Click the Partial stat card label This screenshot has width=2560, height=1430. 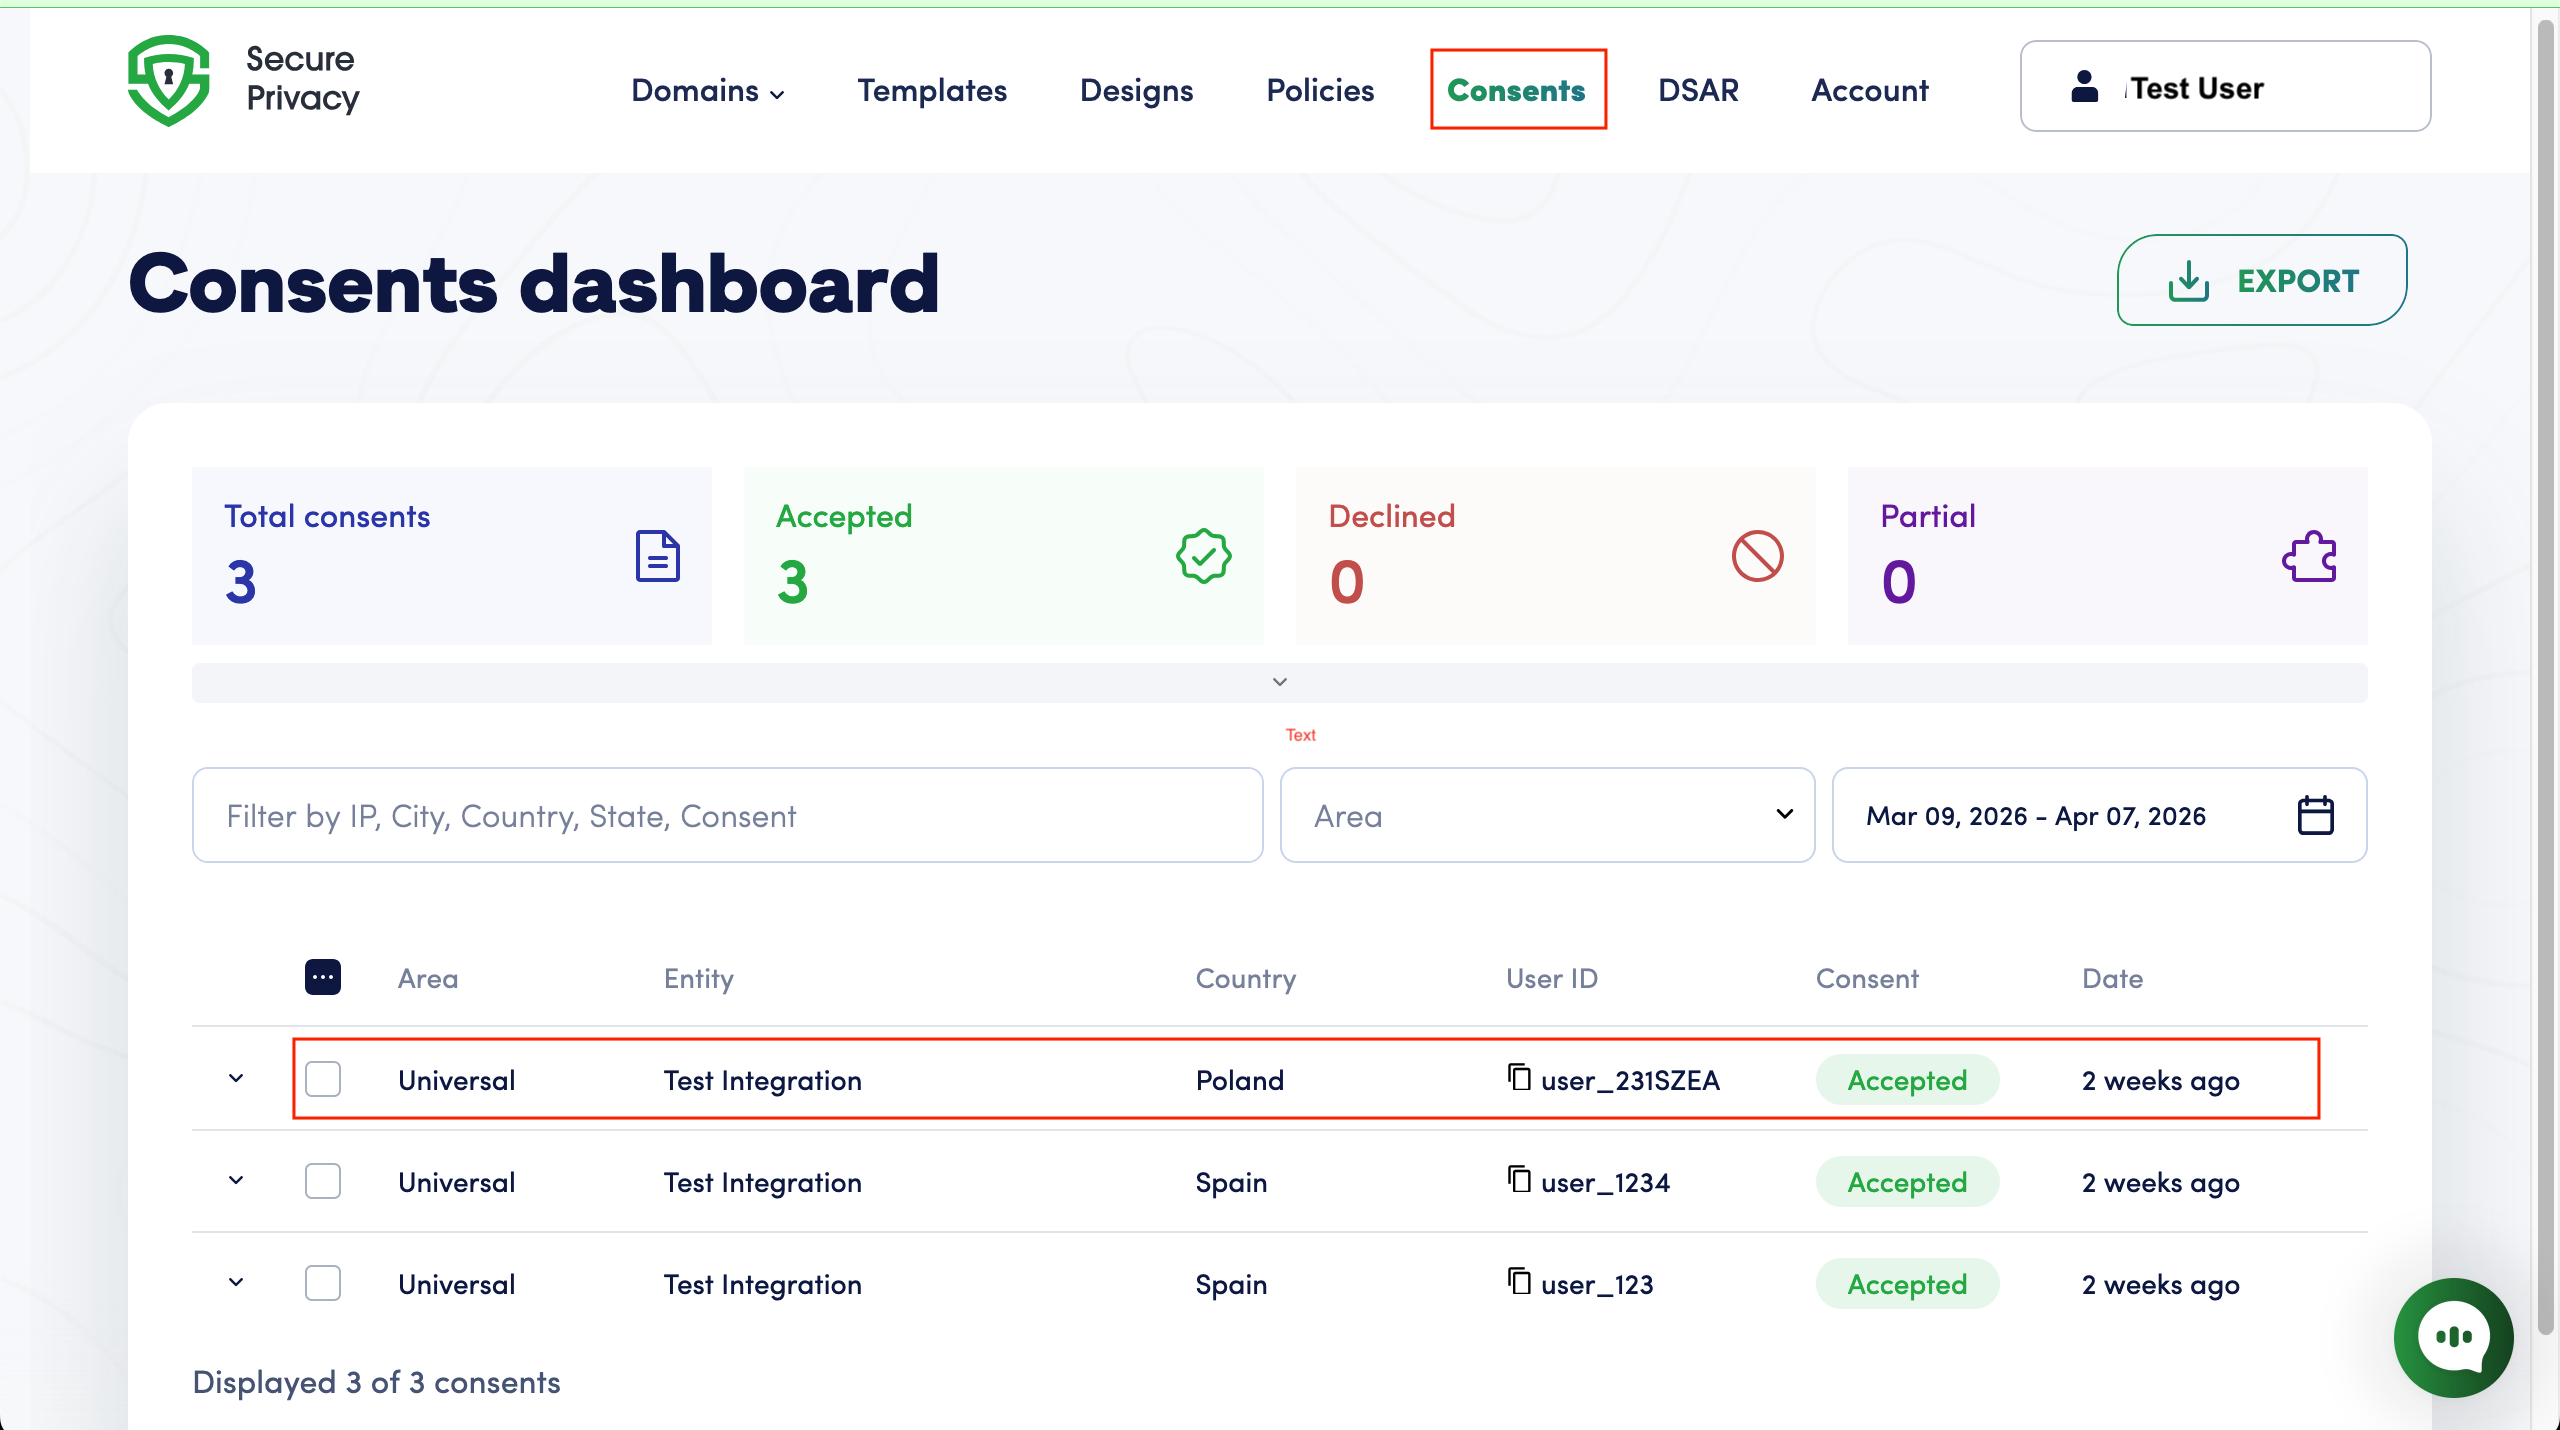coord(1927,516)
